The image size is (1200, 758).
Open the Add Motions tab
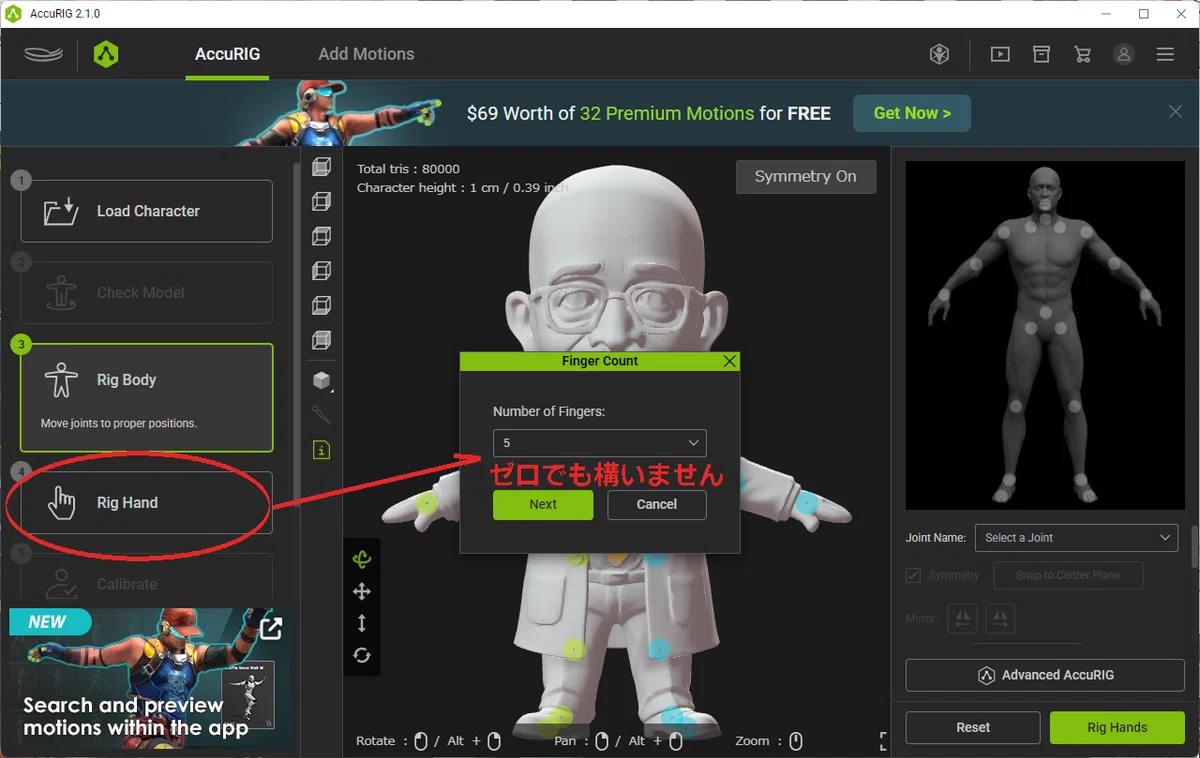(x=366, y=54)
